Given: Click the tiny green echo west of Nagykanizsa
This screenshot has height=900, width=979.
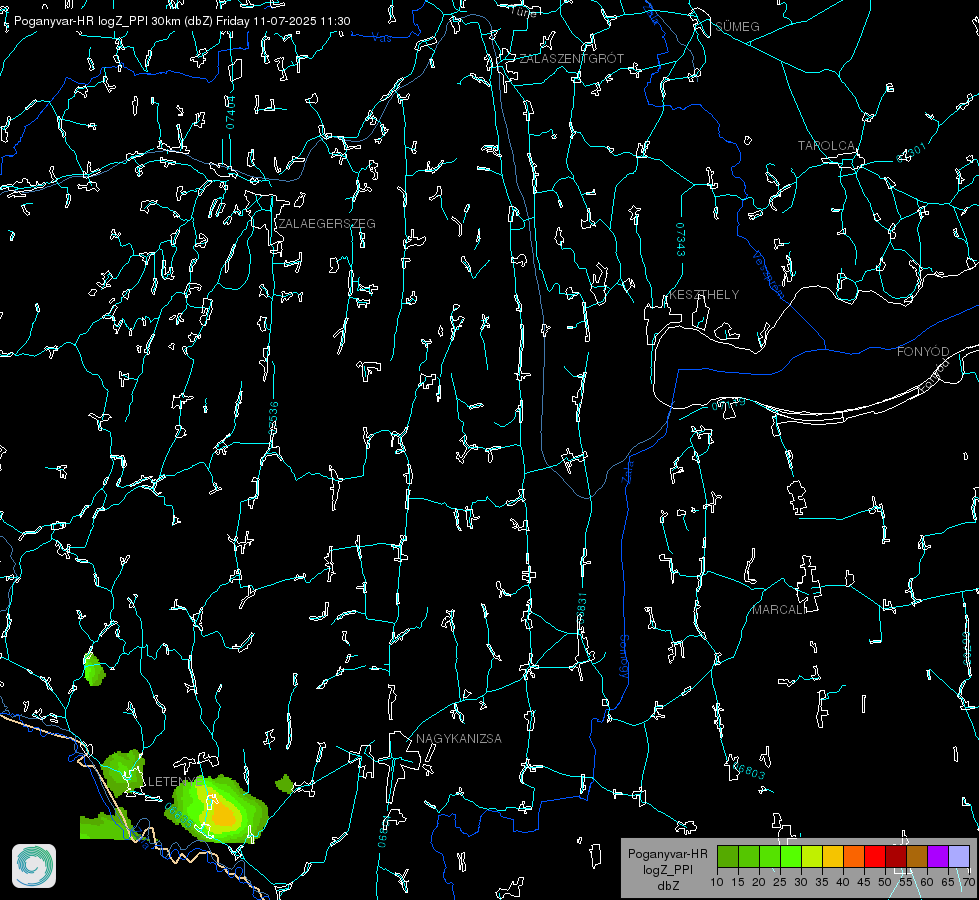Looking at the screenshot, I should point(285,784).
